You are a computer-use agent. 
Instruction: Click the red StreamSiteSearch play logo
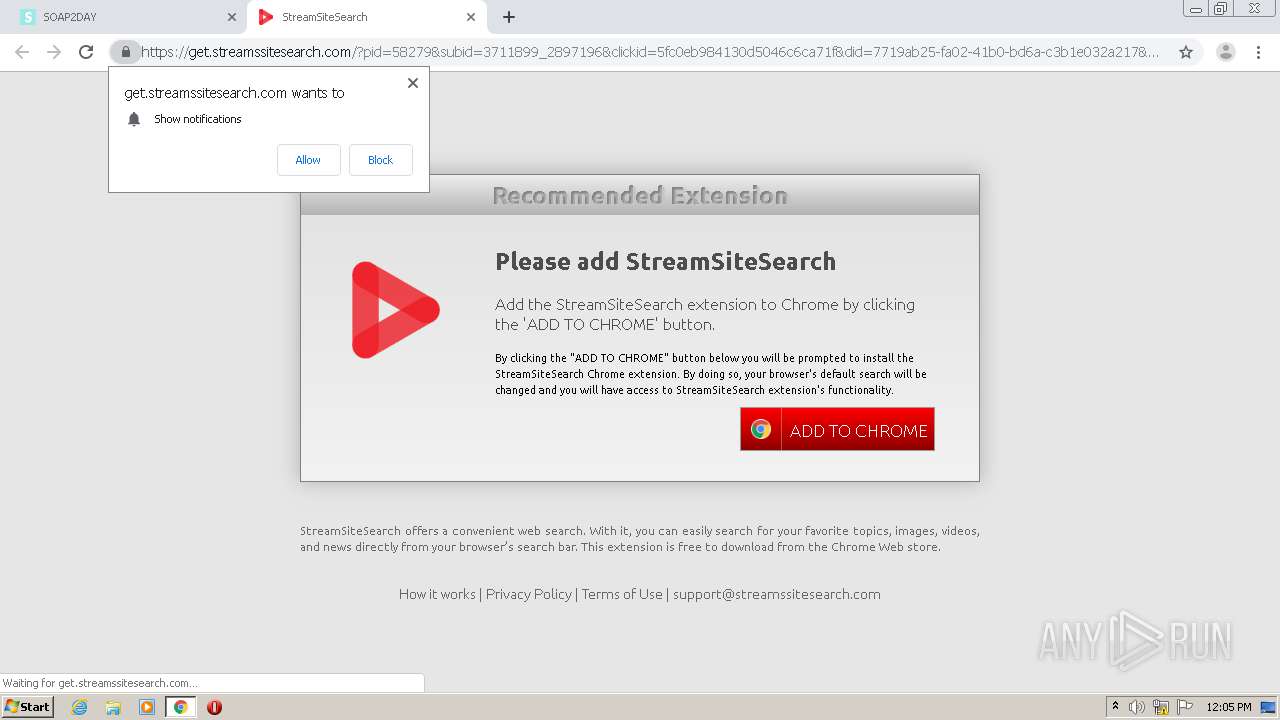point(395,310)
